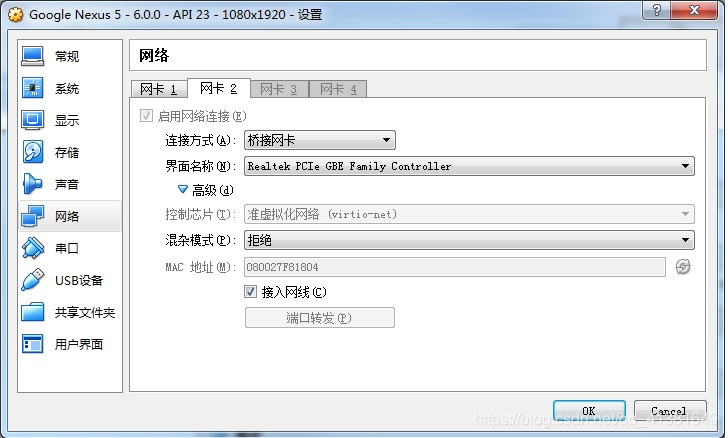Select the 存储 (Storage) disk icon
Screen dimensions: 728x438
(x=32, y=152)
